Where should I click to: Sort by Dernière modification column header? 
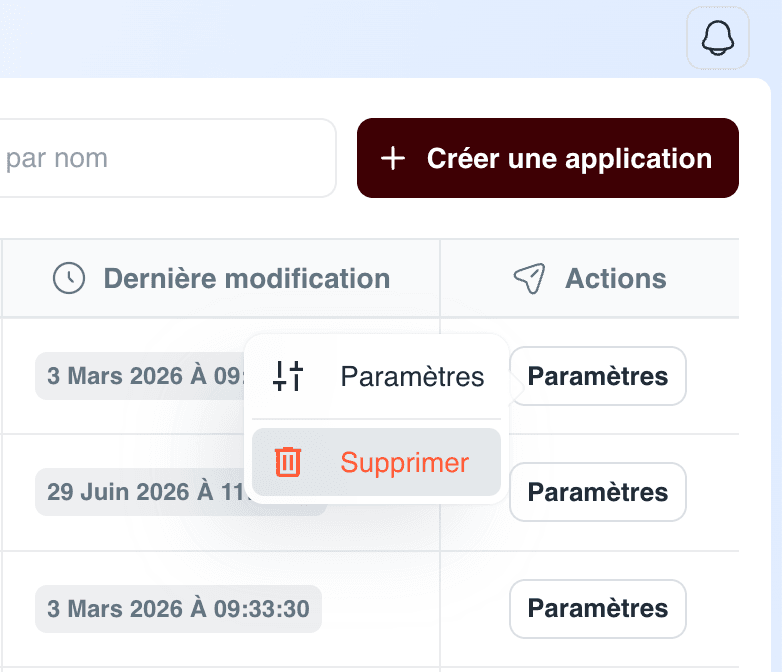click(x=221, y=278)
